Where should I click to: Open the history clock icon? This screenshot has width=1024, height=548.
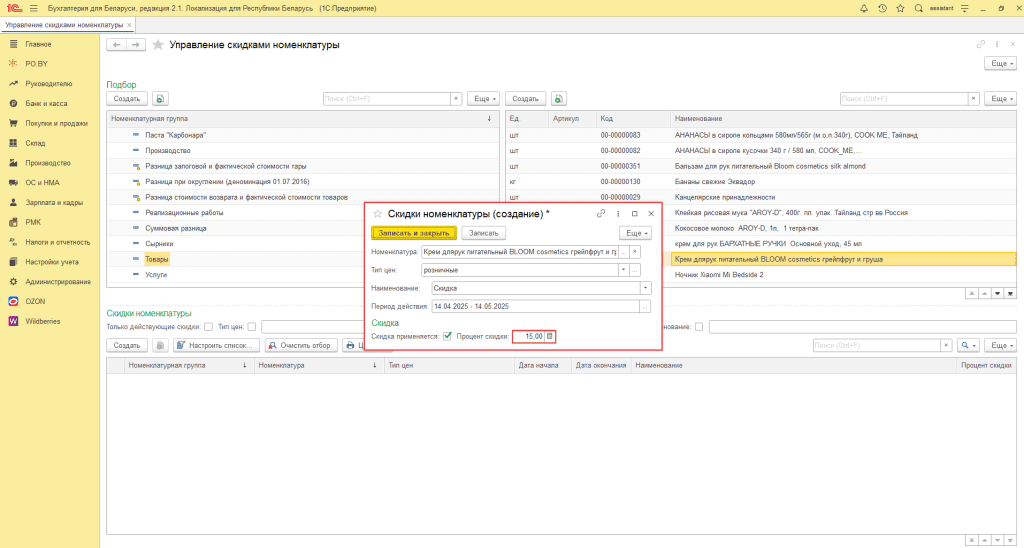tap(882, 8)
